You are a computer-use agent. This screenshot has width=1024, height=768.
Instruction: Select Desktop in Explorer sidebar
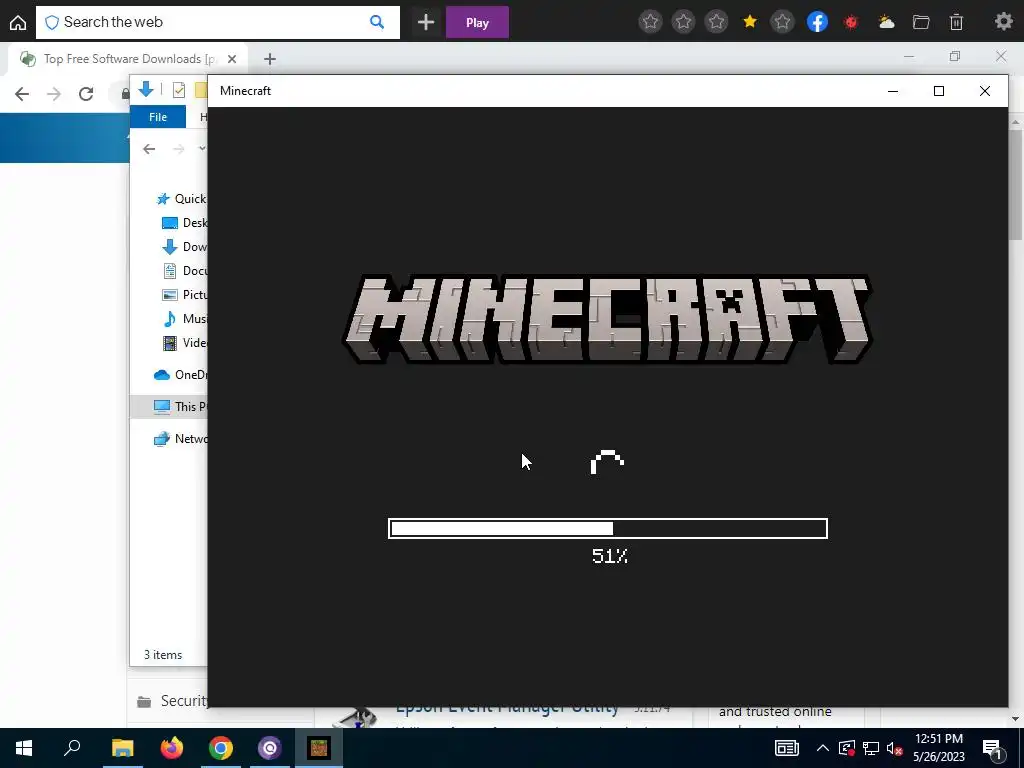click(x=184, y=223)
